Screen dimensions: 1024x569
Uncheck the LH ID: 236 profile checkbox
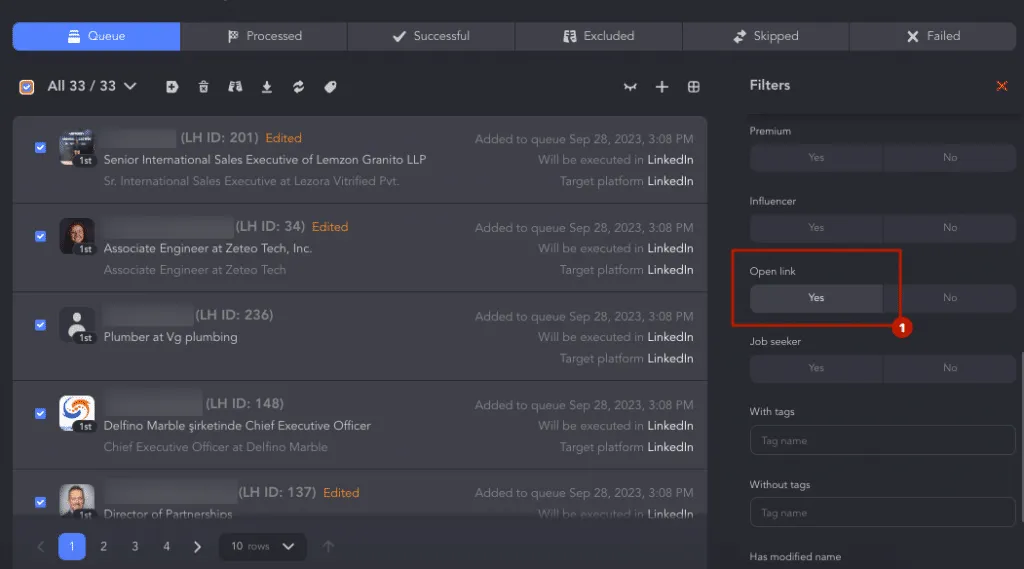pyautogui.click(x=40, y=325)
